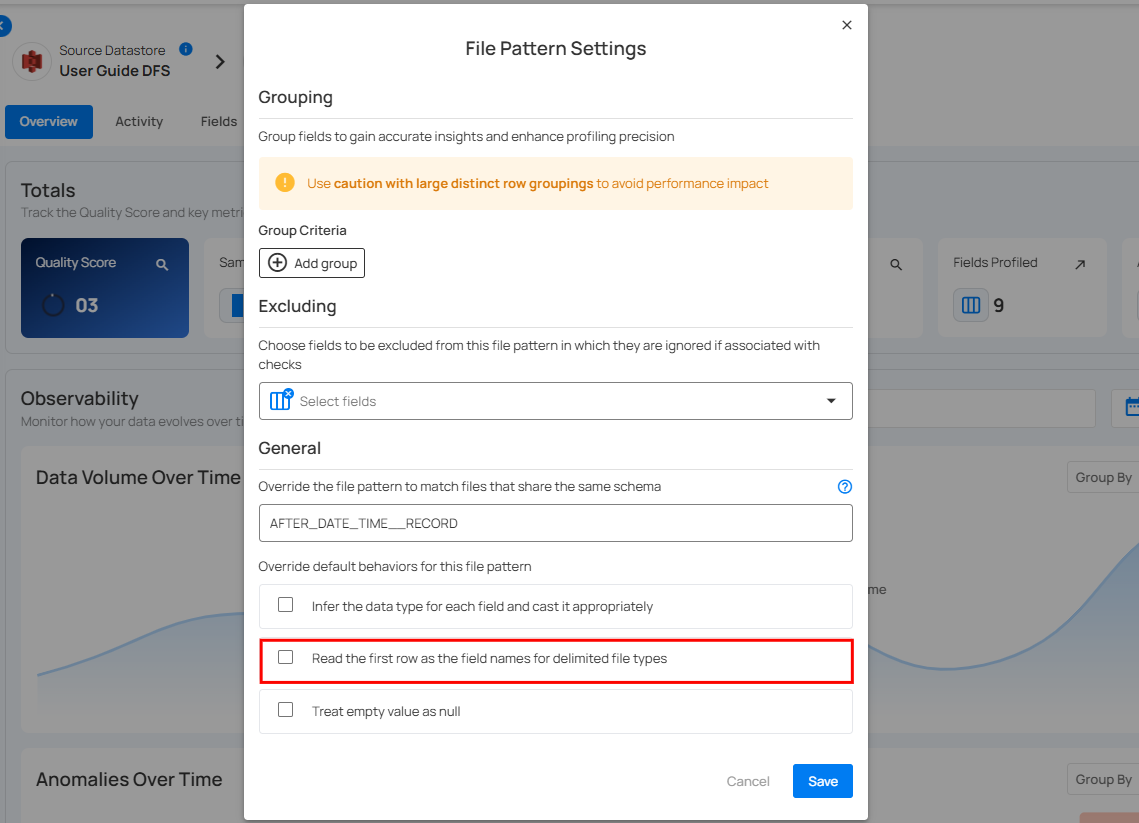Click the Save button
Image resolution: width=1139 pixels, height=823 pixels.
coord(822,781)
